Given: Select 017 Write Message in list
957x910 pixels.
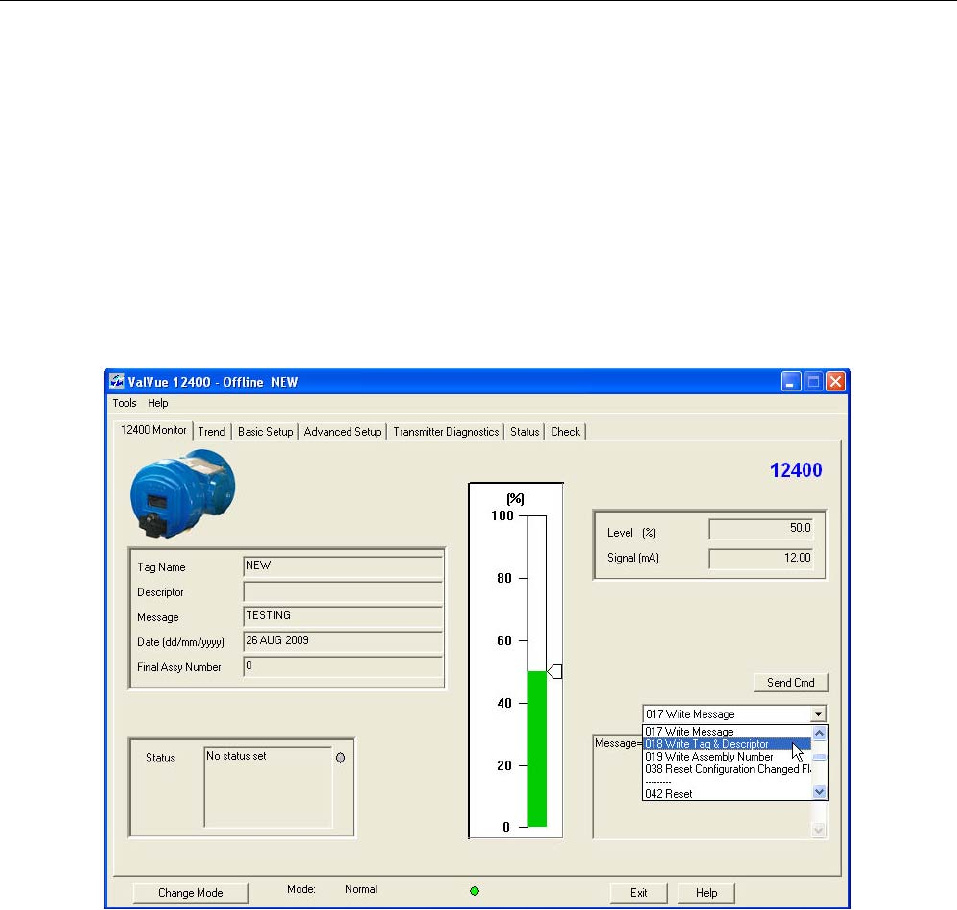Looking at the screenshot, I should click(x=727, y=731).
